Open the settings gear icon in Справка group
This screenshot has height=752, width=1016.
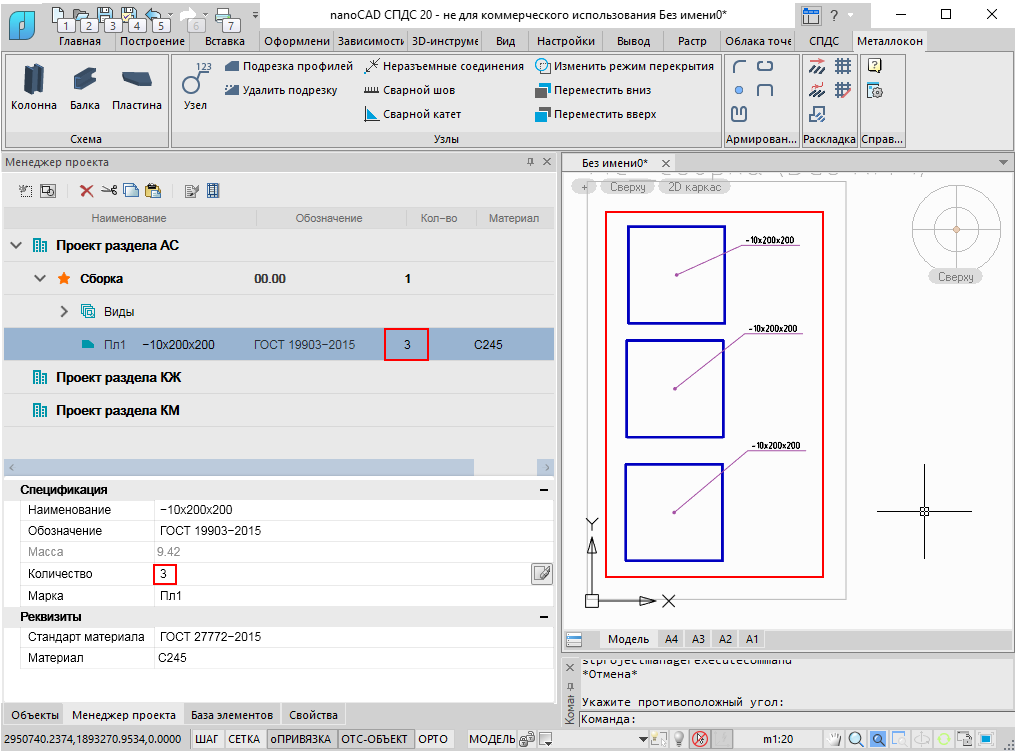(875, 91)
